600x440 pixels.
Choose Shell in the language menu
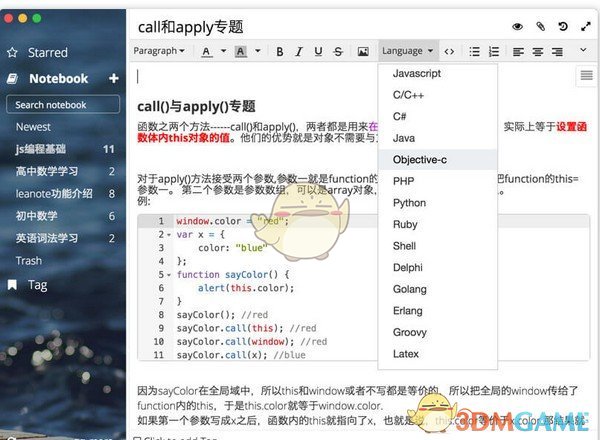pos(438,246)
